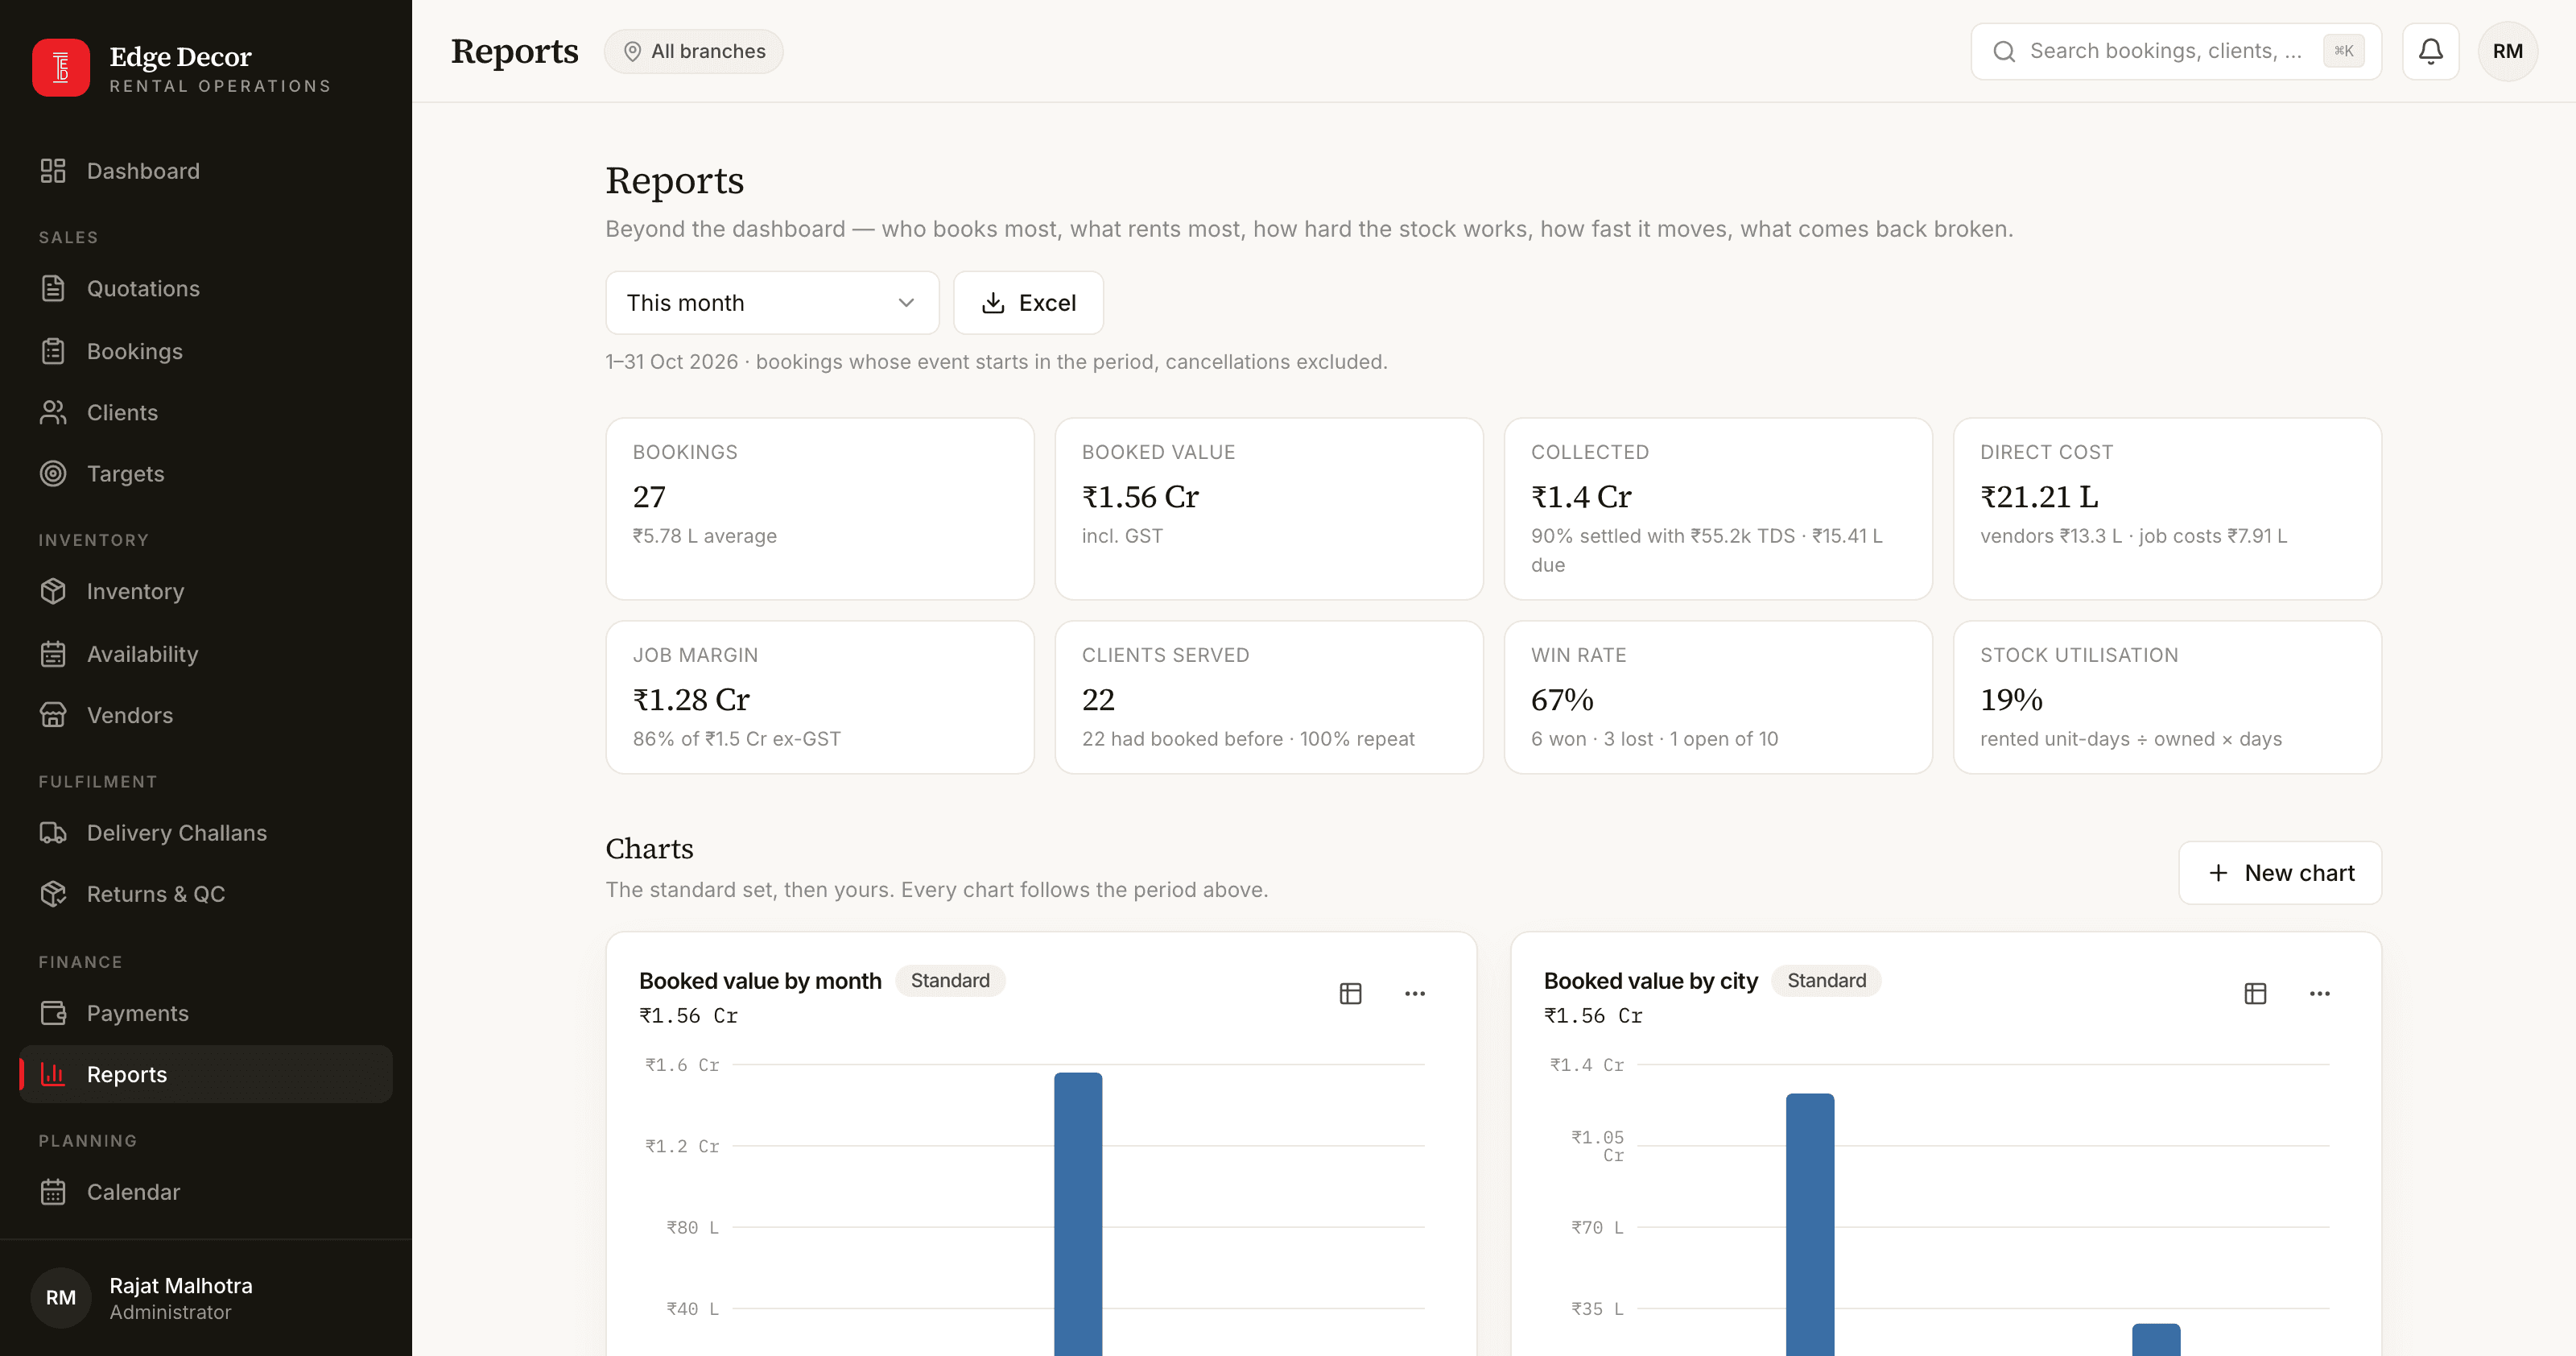2576x1356 pixels.
Task: Click the Calendar icon in Planning section
Action: [53, 1192]
